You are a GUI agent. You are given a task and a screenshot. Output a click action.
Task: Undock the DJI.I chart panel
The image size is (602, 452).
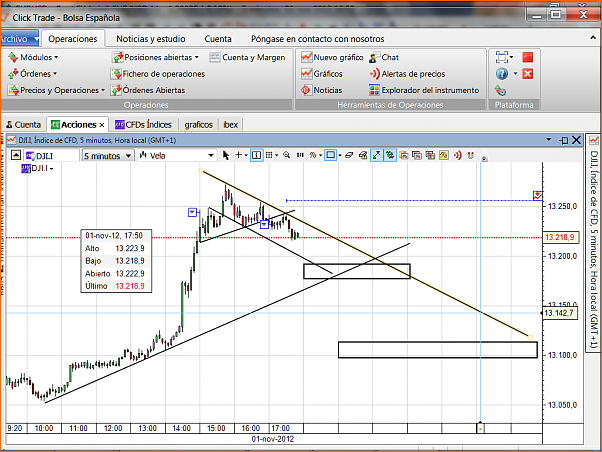pyautogui.click(x=564, y=140)
